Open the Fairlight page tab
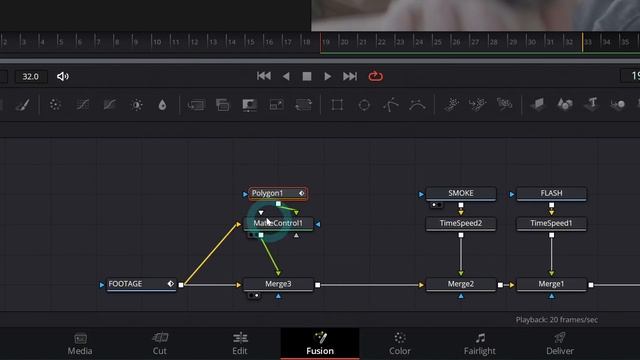Image resolution: width=640 pixels, height=360 pixels. [480, 344]
